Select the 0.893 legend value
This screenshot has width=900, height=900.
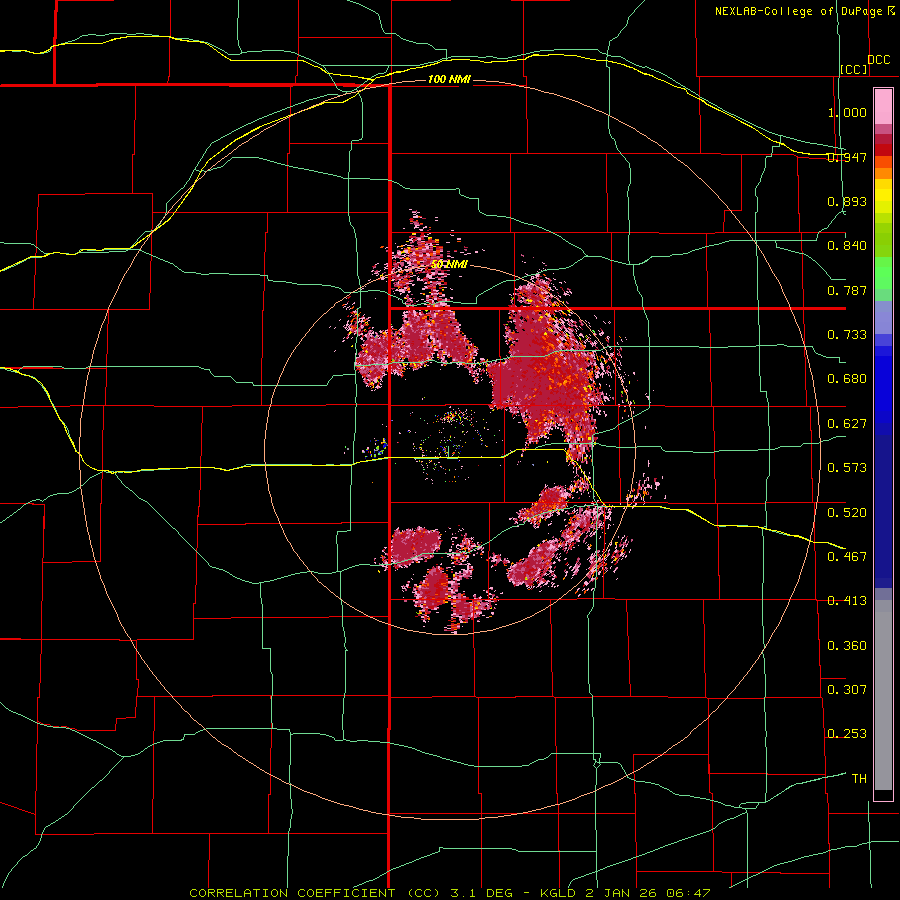point(847,201)
